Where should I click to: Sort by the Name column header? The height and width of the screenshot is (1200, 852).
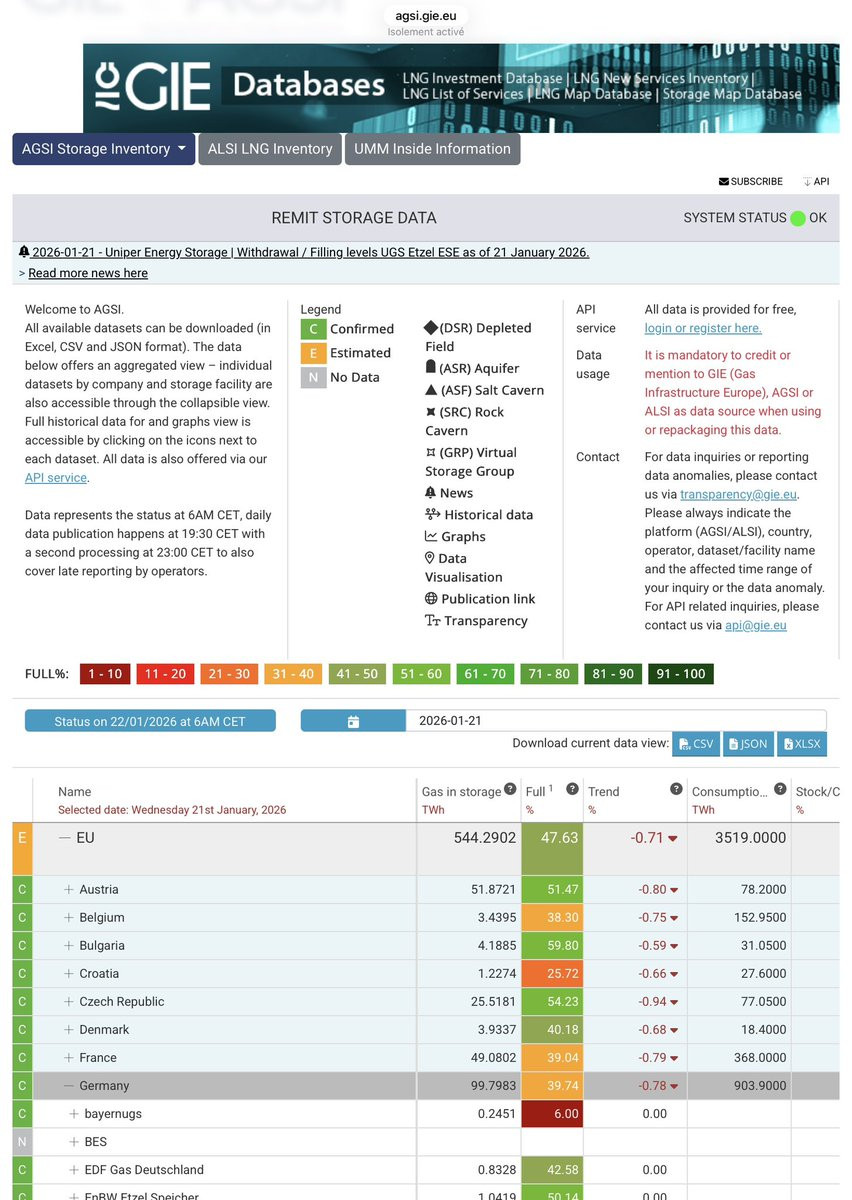click(75, 792)
